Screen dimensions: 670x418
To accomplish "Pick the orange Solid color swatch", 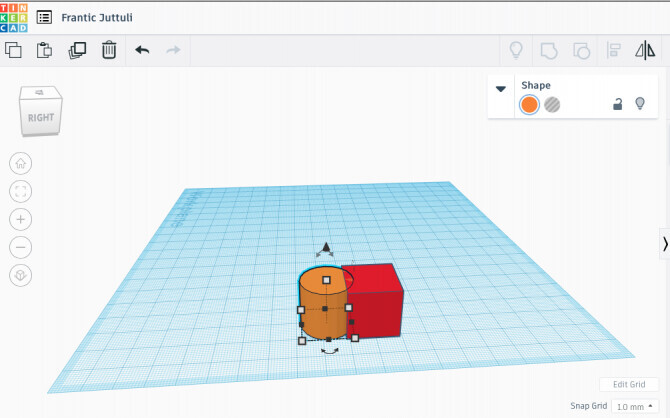I will [x=529, y=105].
